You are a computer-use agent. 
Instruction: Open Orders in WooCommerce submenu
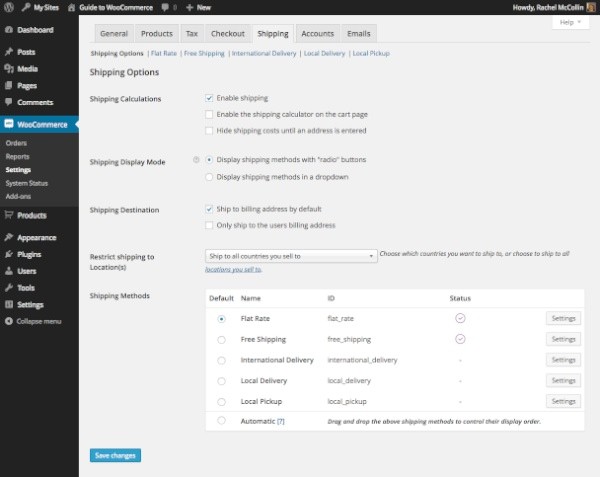click(16, 143)
